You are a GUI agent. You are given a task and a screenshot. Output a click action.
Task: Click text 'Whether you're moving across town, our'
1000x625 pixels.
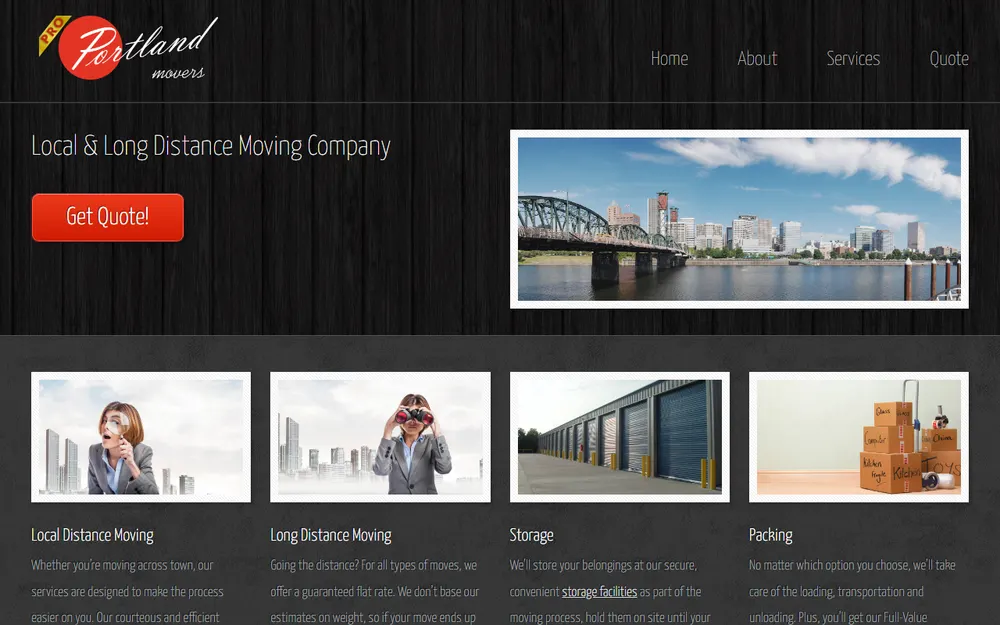122,566
